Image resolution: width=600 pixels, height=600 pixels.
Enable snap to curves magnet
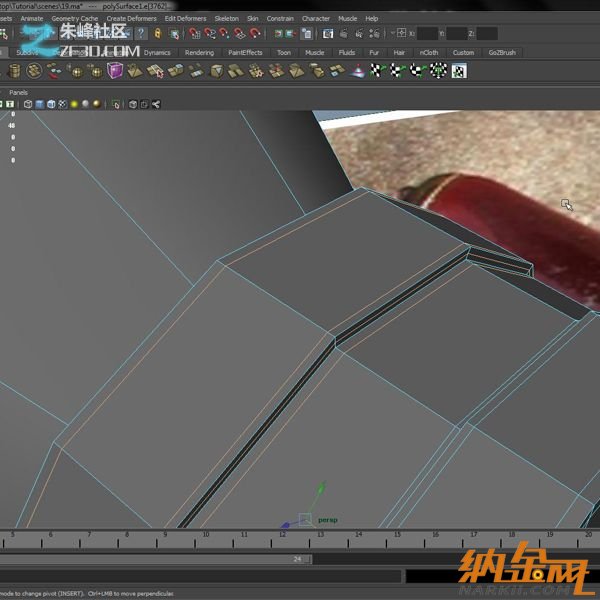(x=210, y=34)
